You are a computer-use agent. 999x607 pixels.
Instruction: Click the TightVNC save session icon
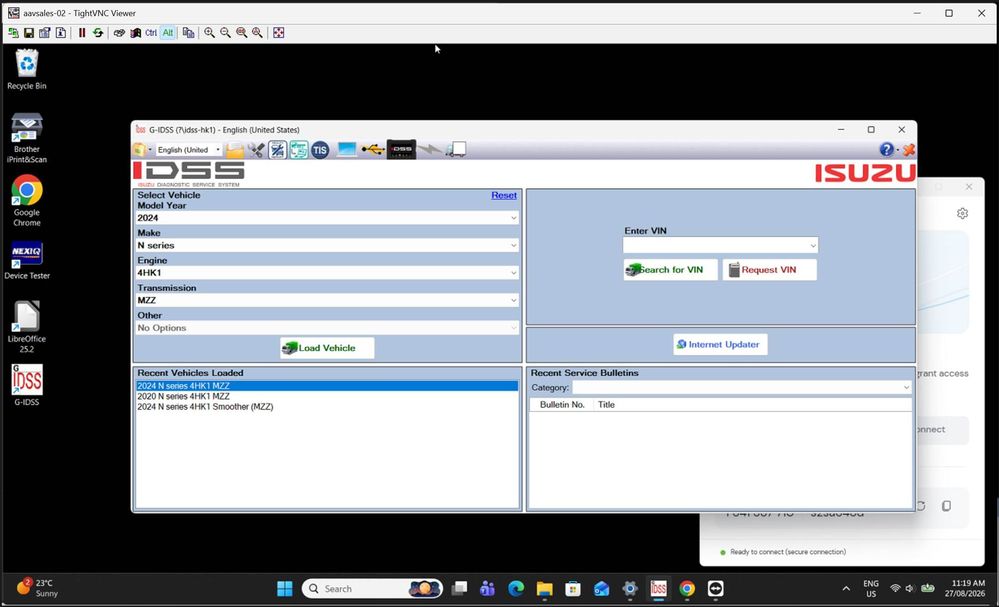[x=29, y=32]
